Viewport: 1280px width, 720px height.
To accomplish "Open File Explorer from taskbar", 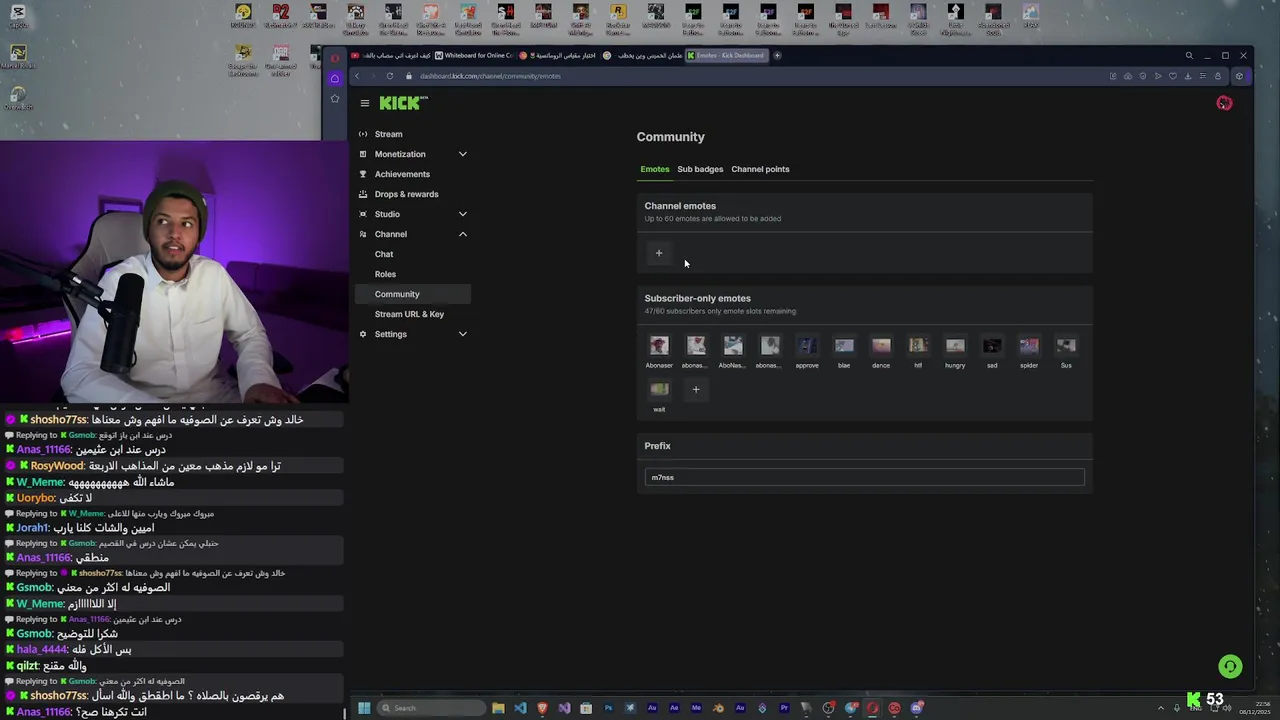I will click(x=498, y=708).
